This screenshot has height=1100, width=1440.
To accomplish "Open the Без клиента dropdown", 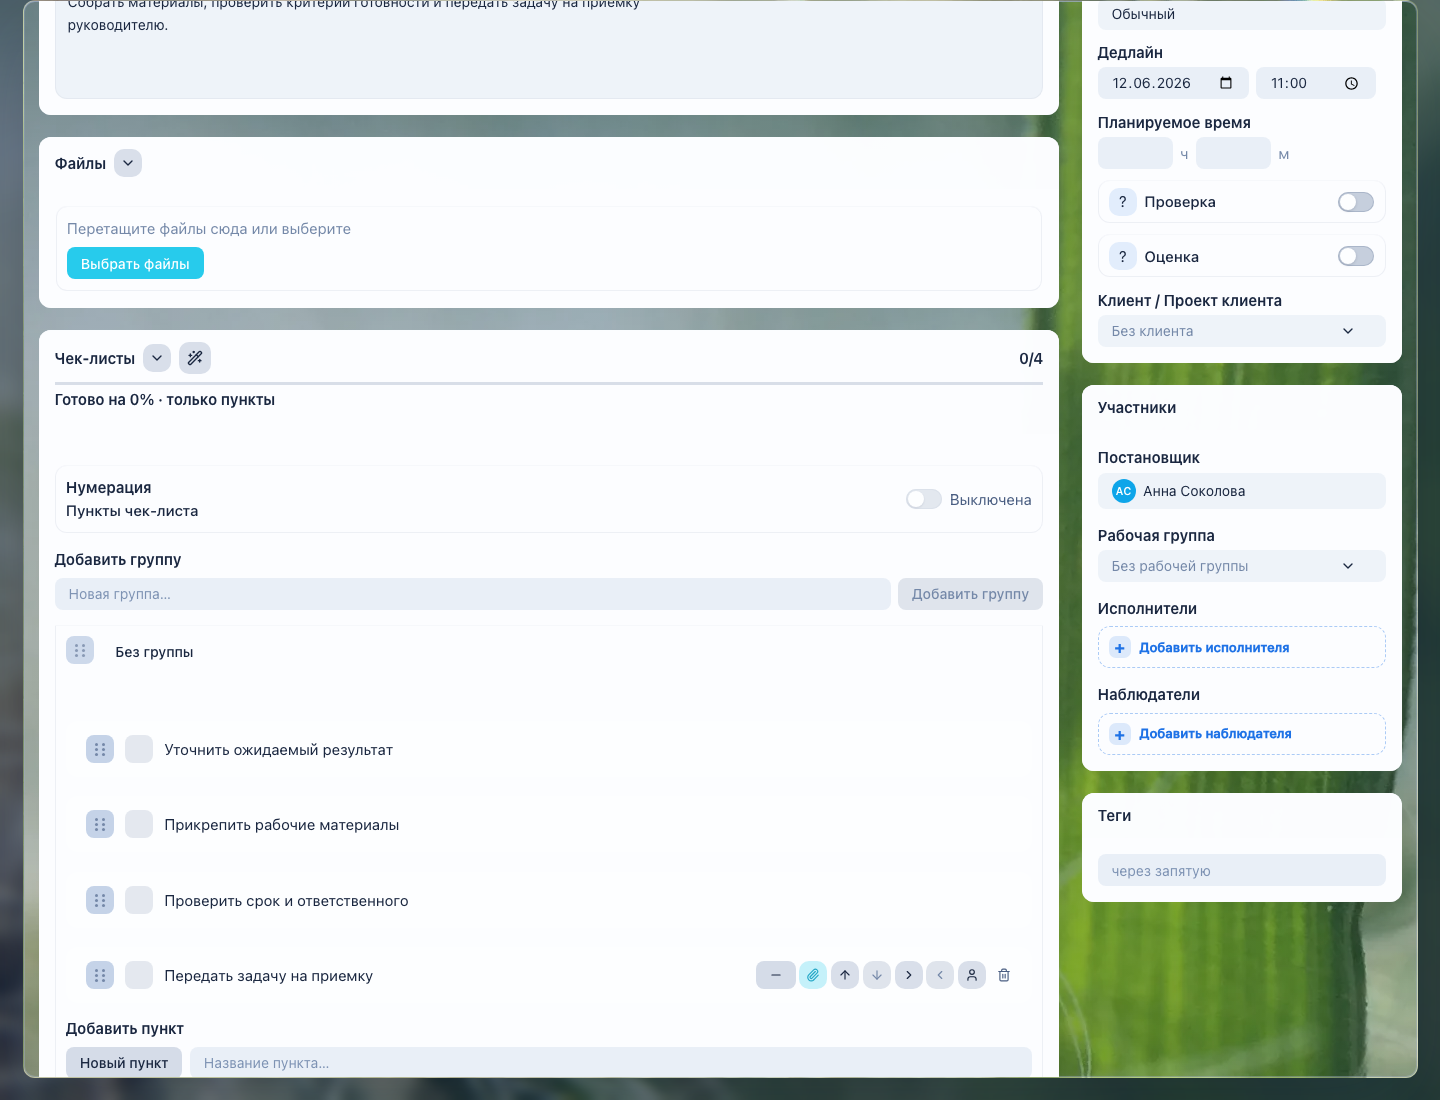I will click(1241, 331).
